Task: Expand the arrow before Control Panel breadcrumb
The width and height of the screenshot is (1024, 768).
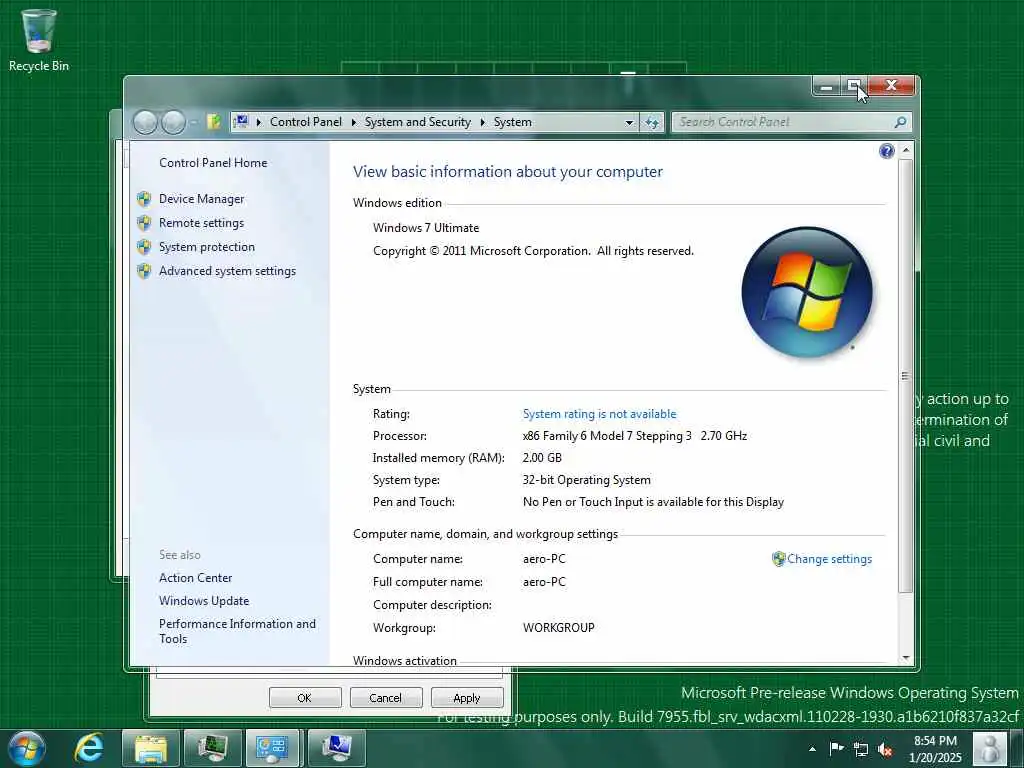Action: click(259, 122)
